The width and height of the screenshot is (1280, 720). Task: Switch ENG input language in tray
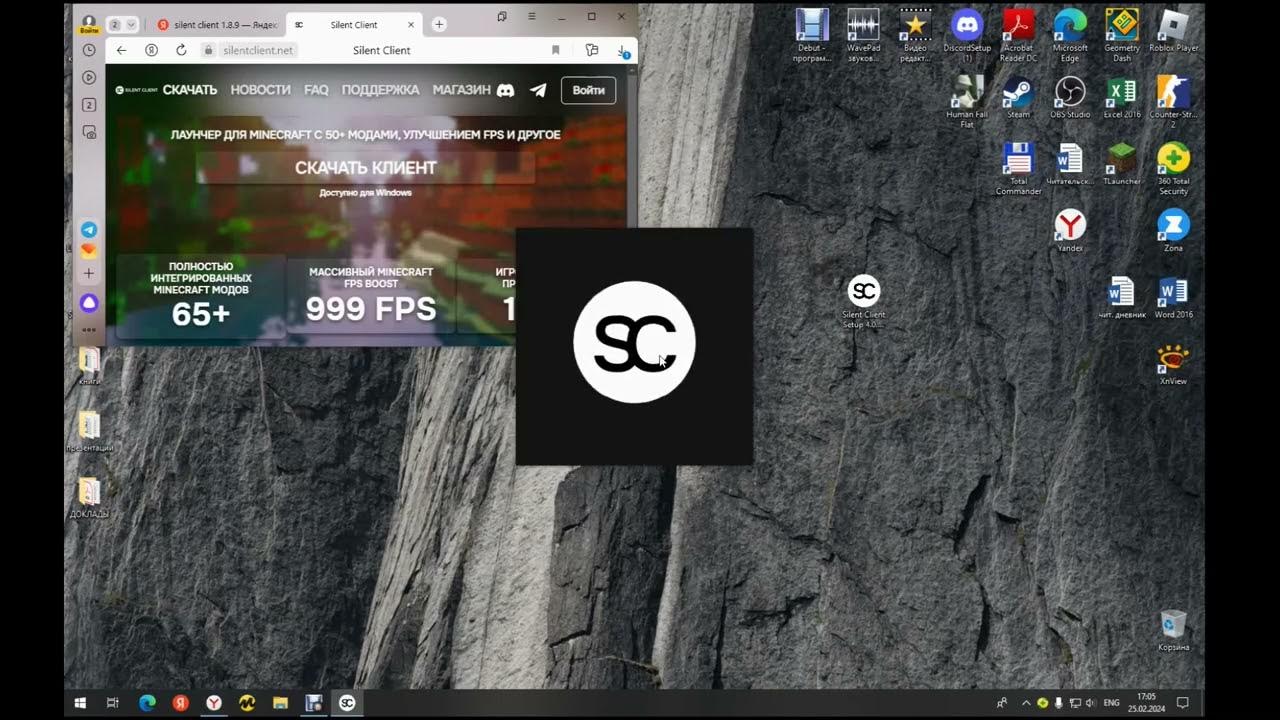coord(1111,703)
